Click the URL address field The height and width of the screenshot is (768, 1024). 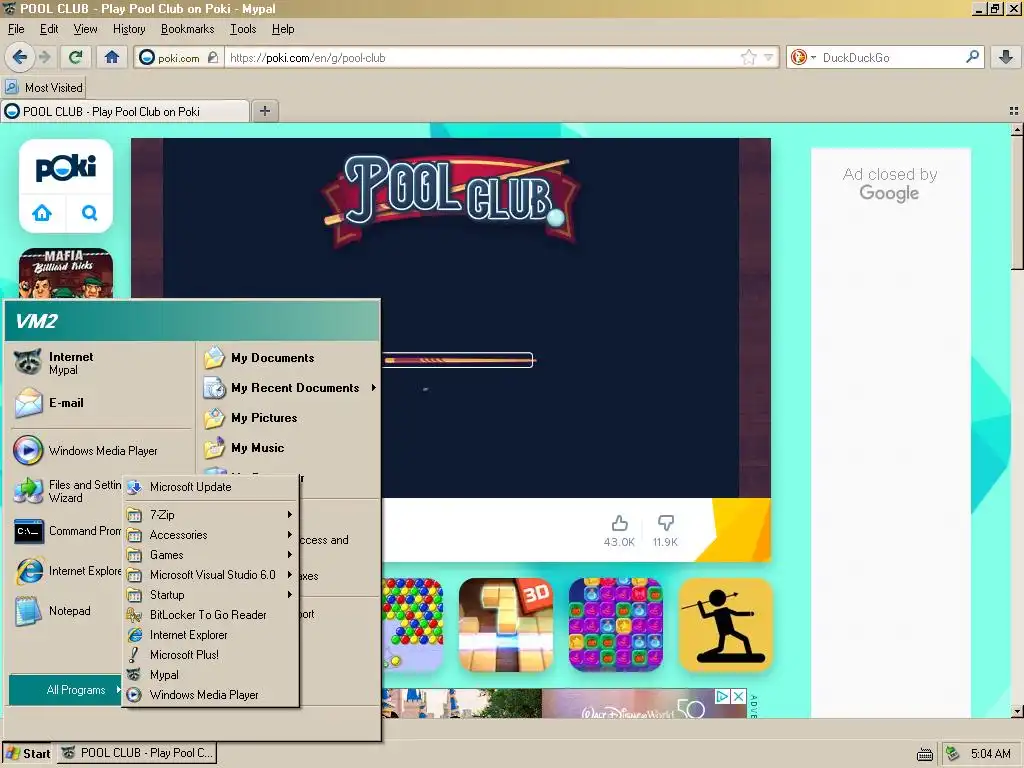tap(483, 57)
